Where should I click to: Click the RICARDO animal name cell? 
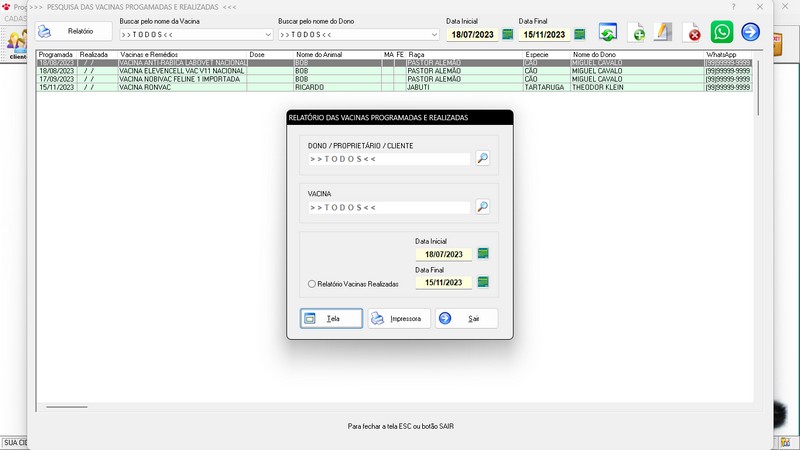click(x=337, y=87)
